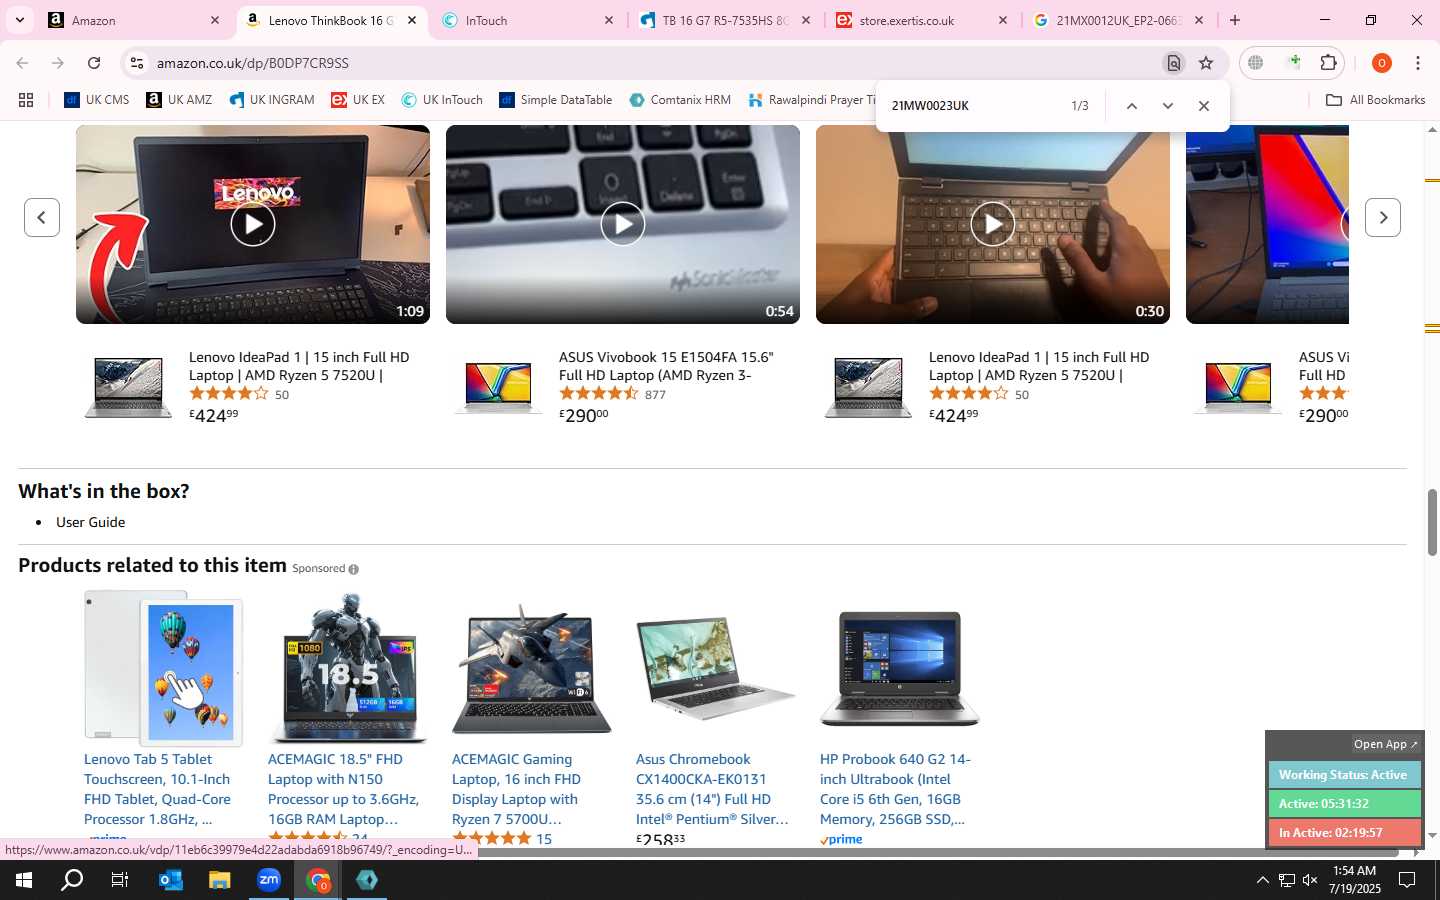
Task: Play the Lenovo 1:09 video
Action: (253, 224)
